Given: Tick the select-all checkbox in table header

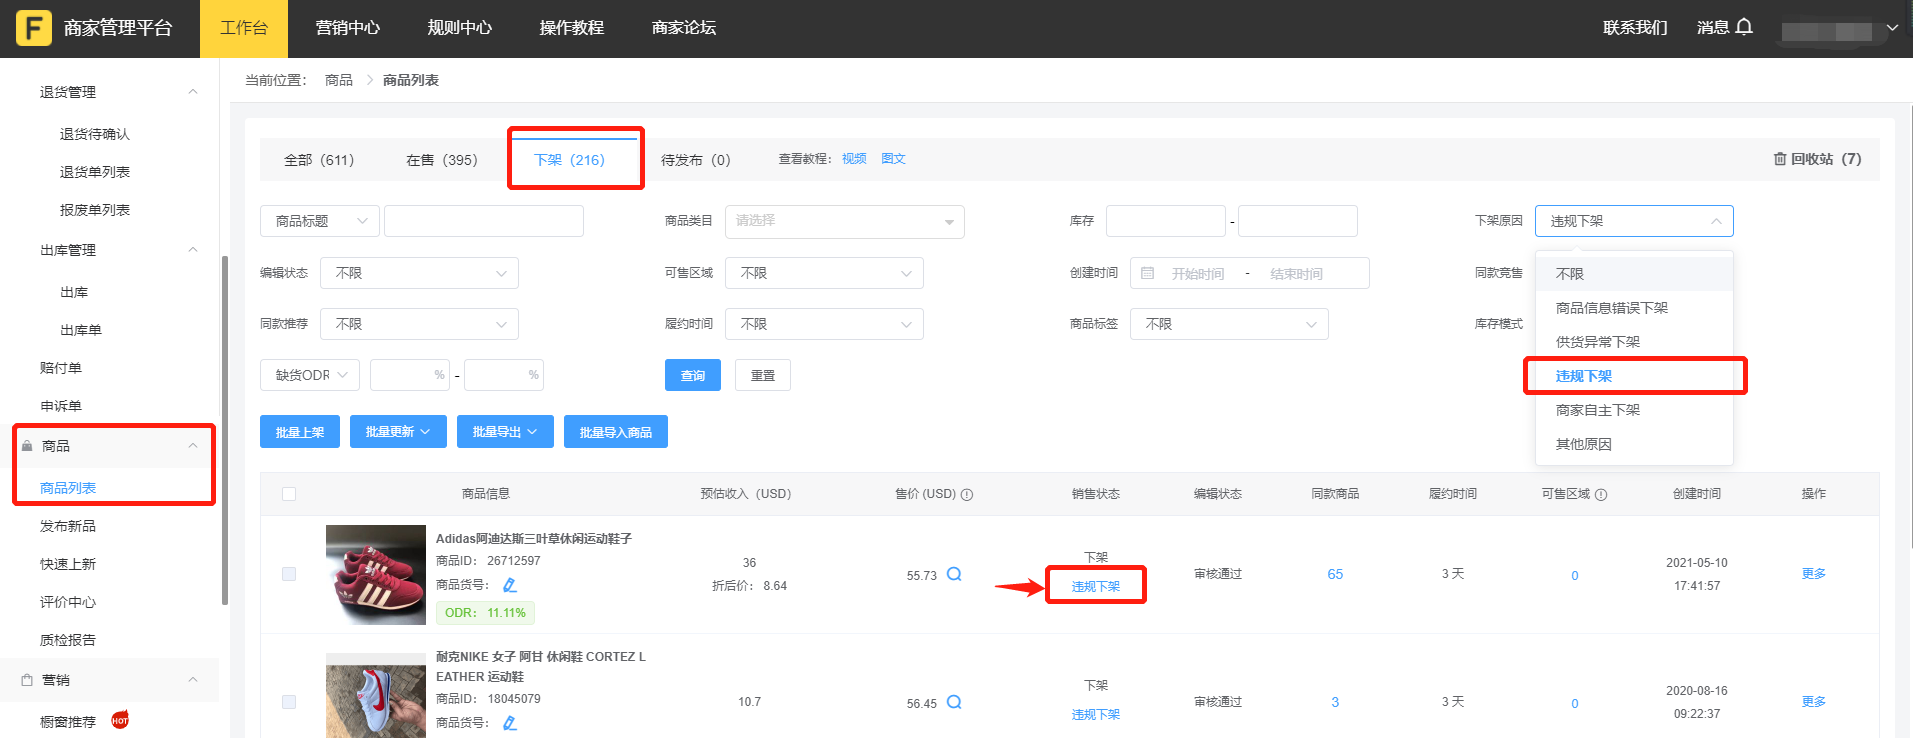Looking at the screenshot, I should point(289,494).
